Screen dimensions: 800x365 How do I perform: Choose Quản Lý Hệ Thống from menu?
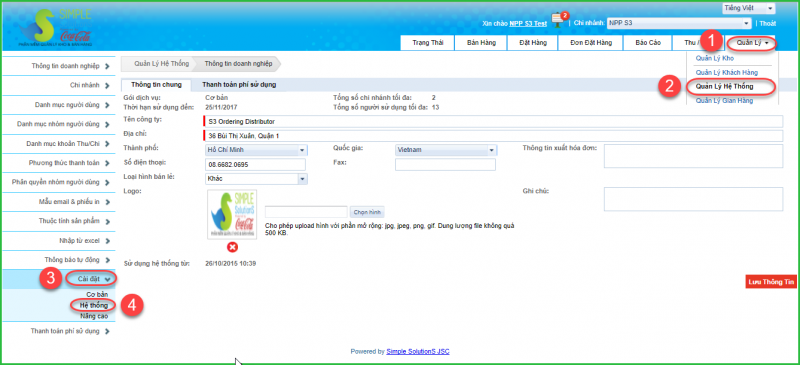click(x=724, y=87)
